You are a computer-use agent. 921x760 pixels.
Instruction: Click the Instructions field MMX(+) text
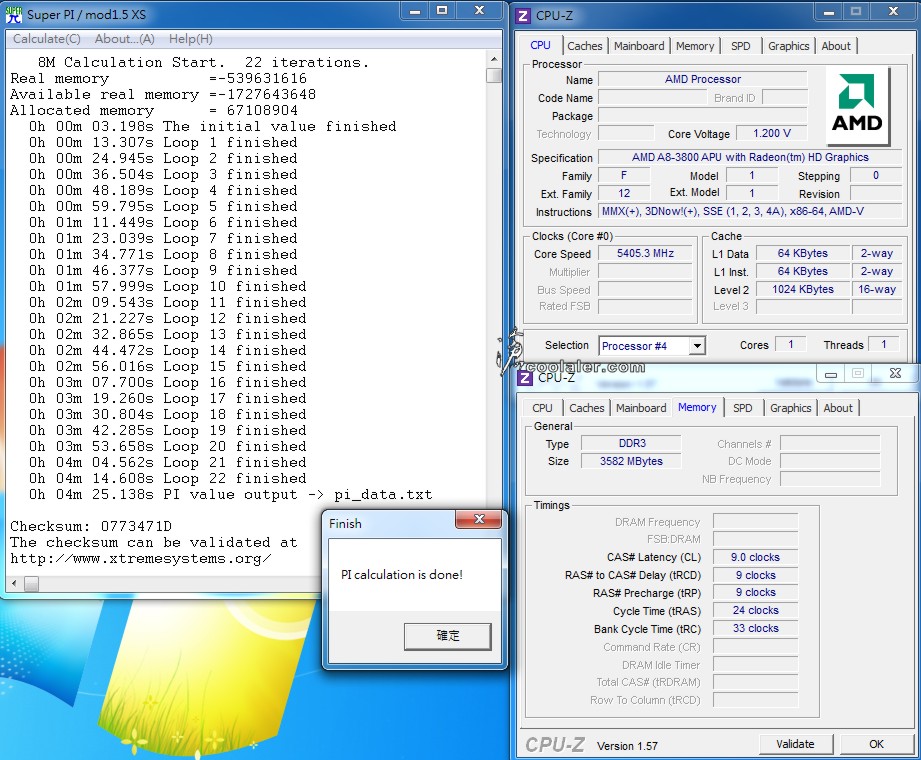(750, 211)
